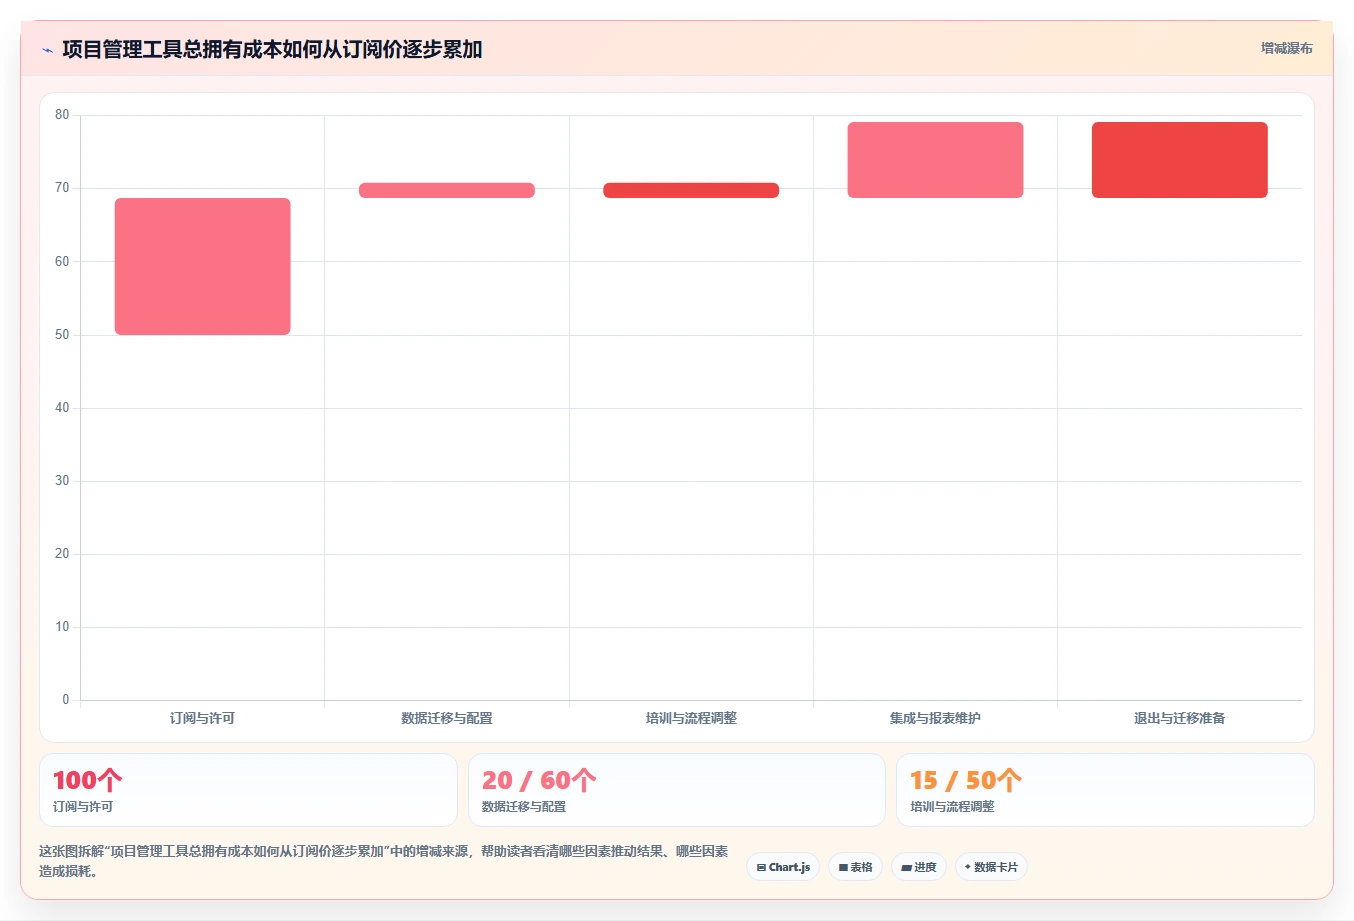Click the 培训与流程调整 waterfall bar
Image resolution: width=1354 pixels, height=921 pixels.
click(x=691, y=190)
